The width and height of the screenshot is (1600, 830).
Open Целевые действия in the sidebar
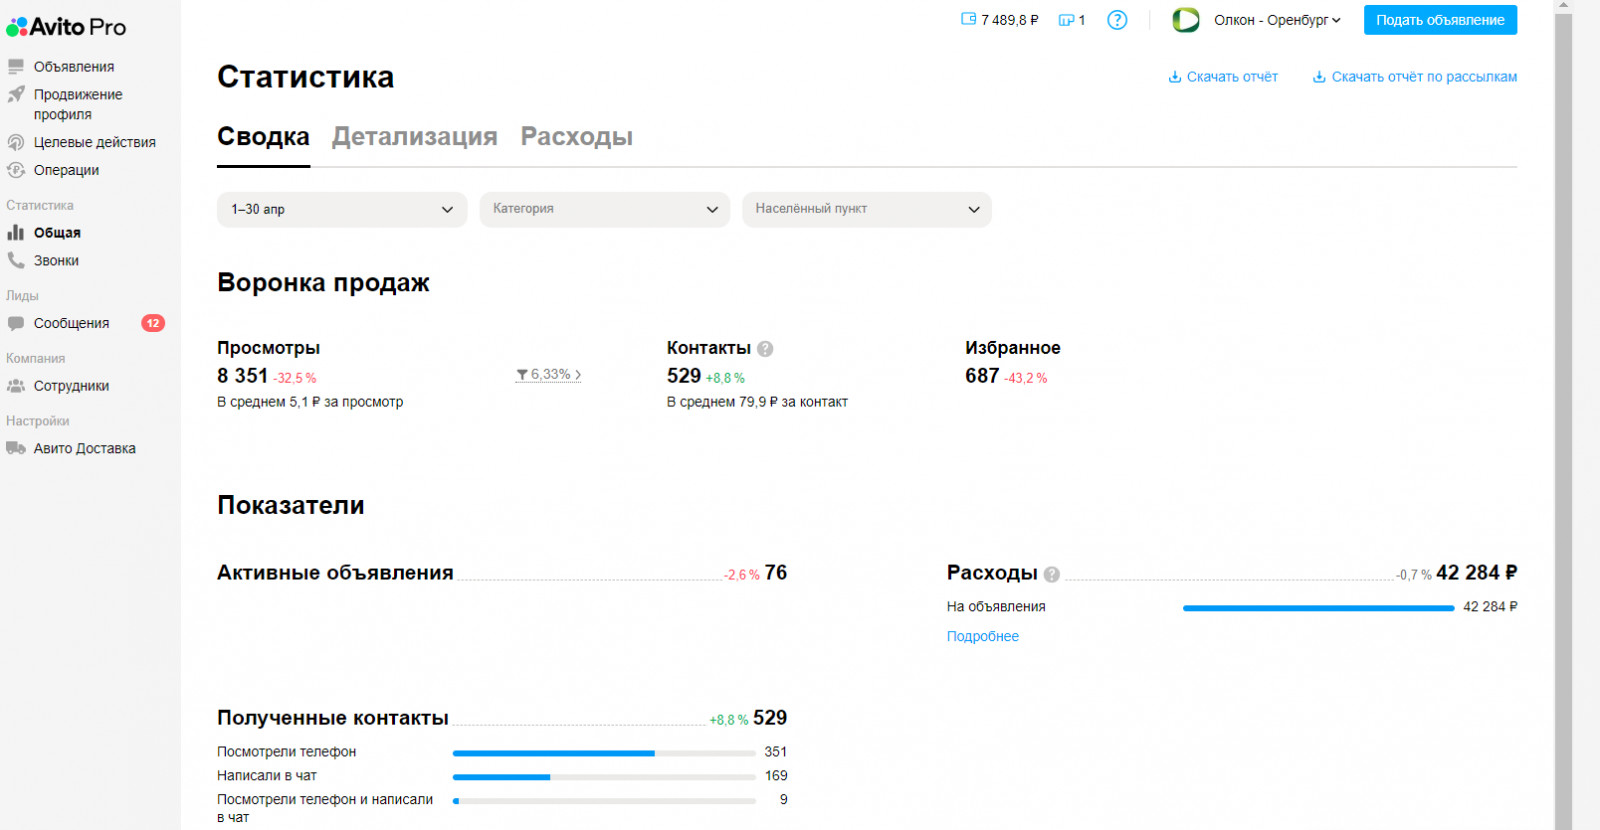coord(95,142)
